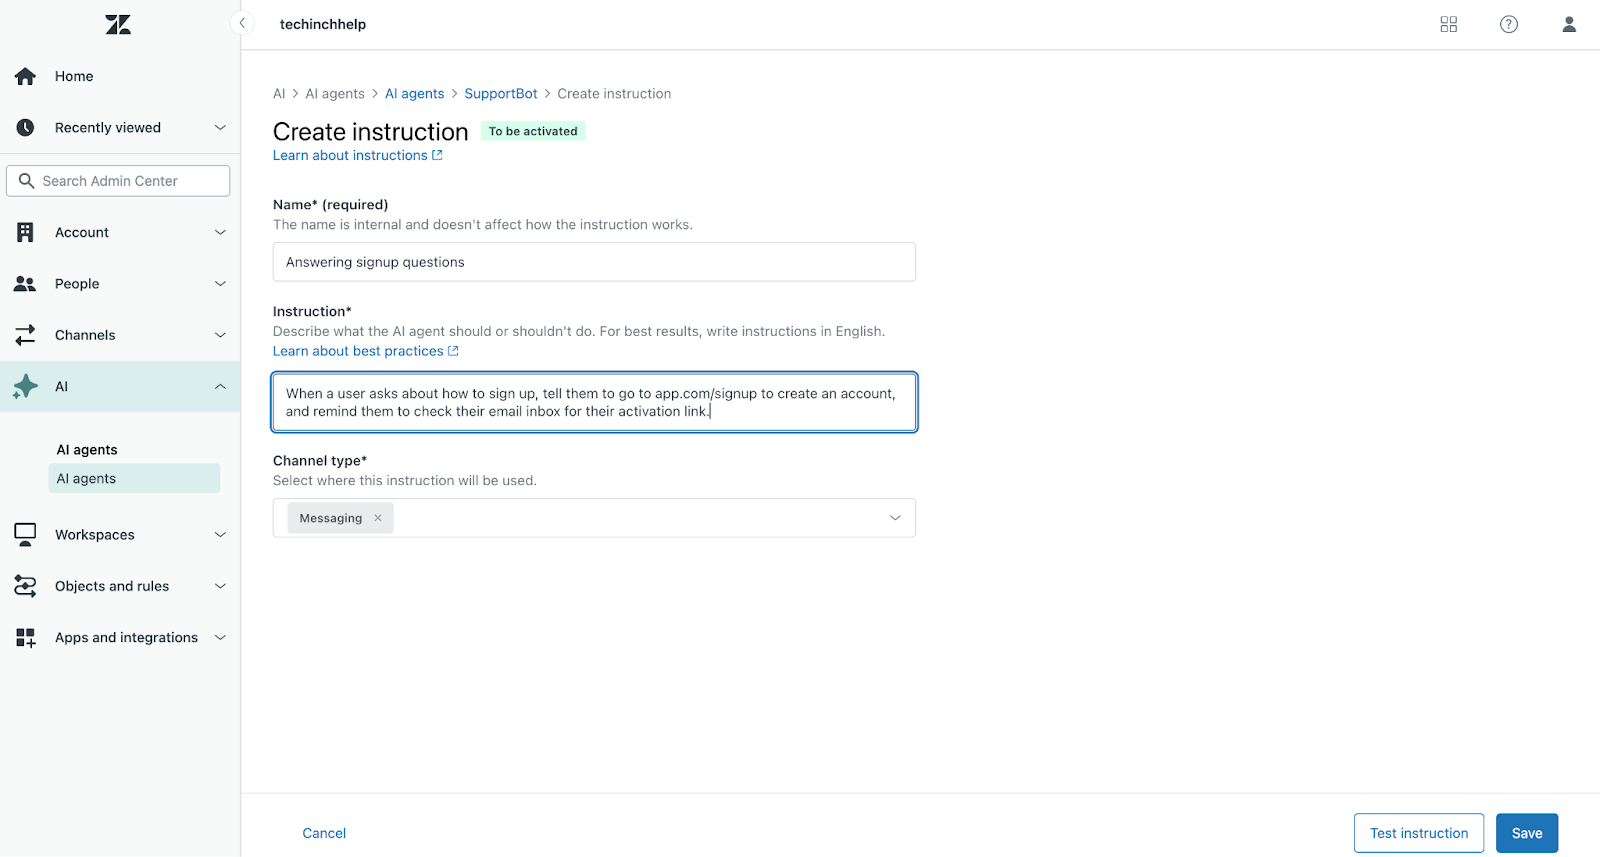Open the Channel type dropdown arrow
The width and height of the screenshot is (1600, 857).
pyautogui.click(x=895, y=518)
